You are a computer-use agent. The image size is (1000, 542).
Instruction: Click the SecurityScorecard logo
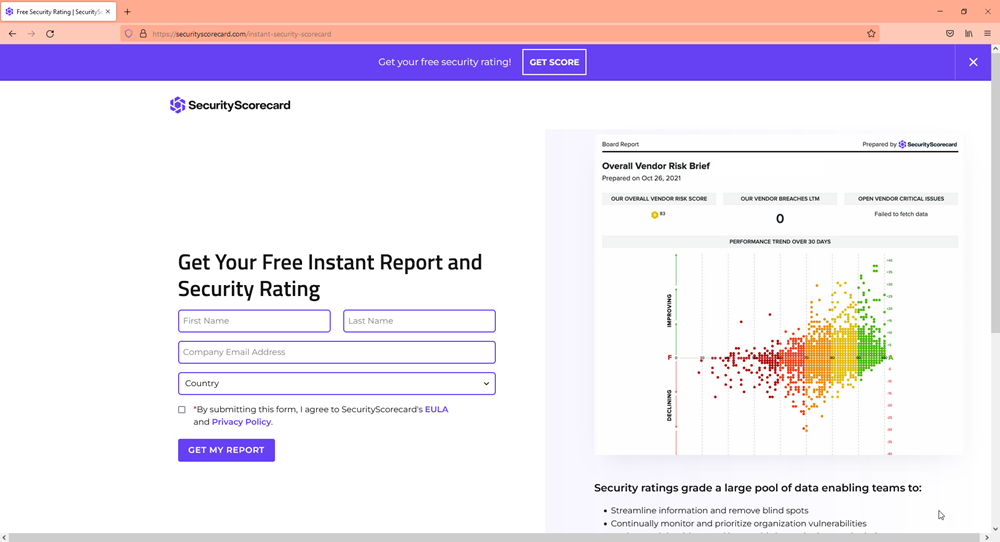coord(230,105)
